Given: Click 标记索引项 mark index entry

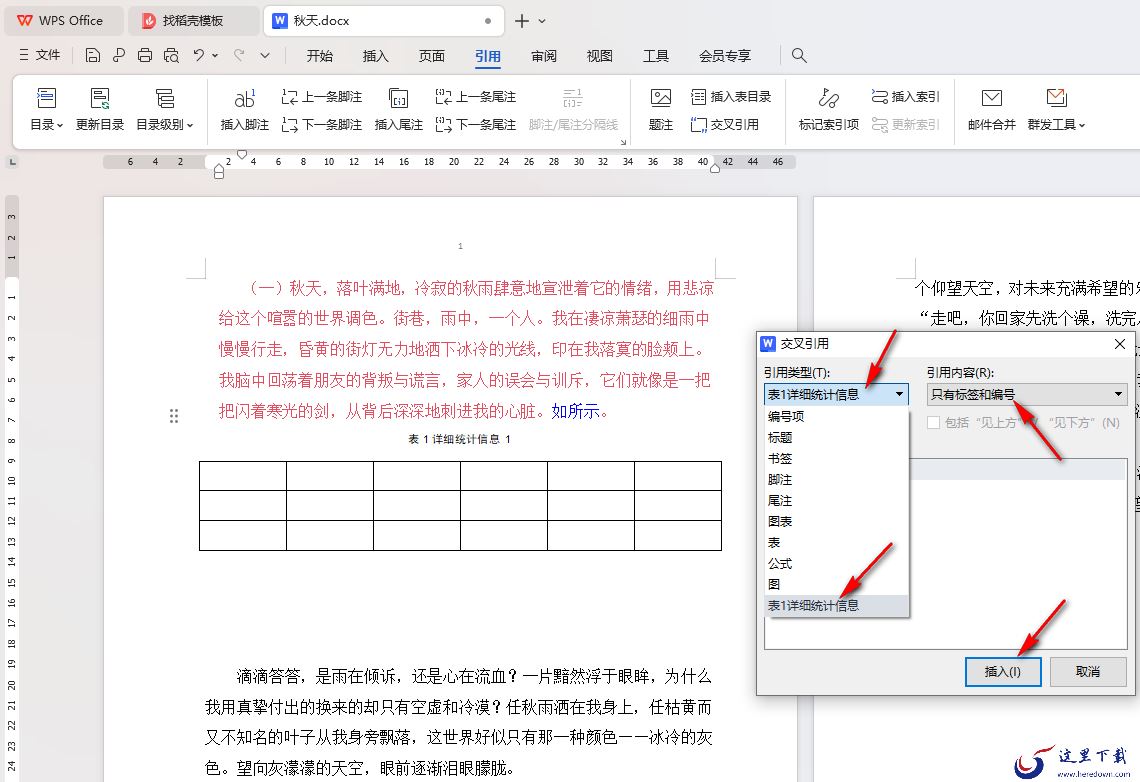Looking at the screenshot, I should [829, 109].
